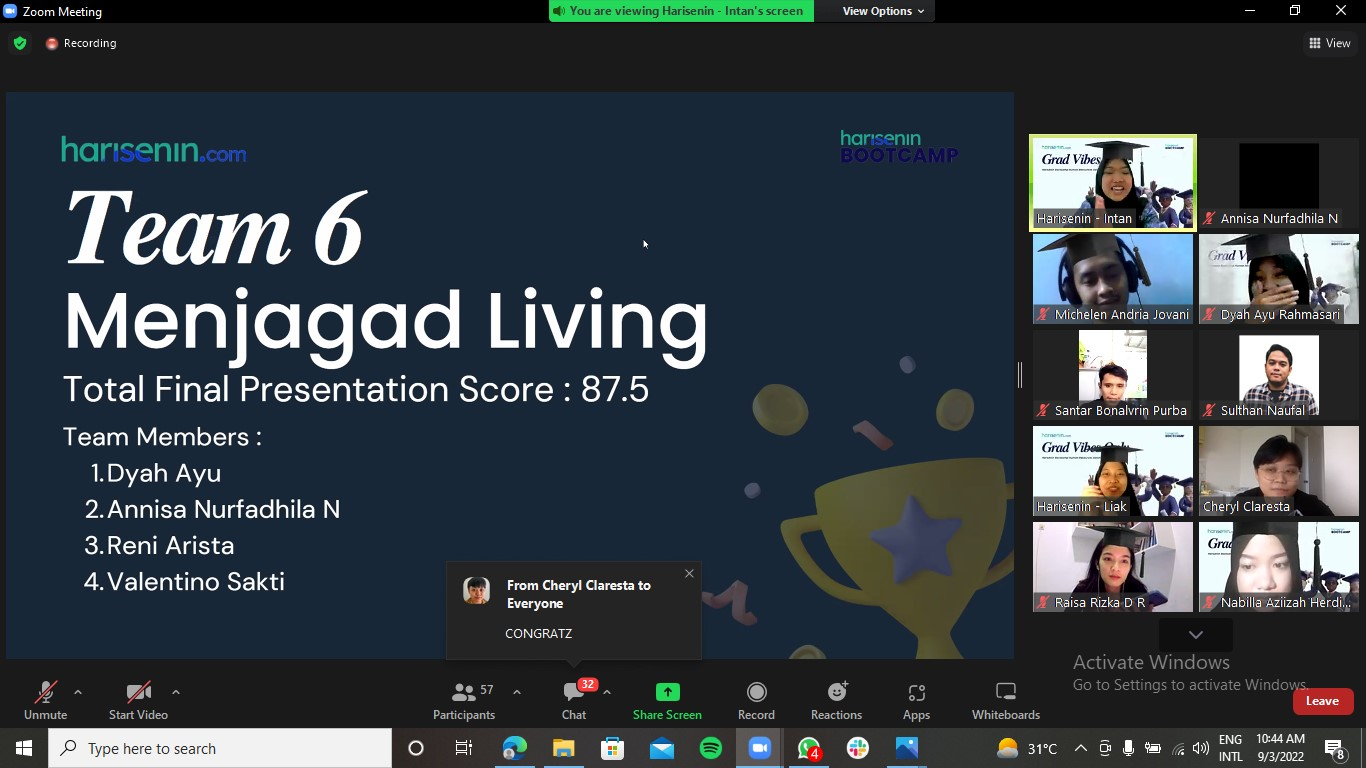1366x768 pixels.
Task: Expand chat options arrow
Action: pyautogui.click(x=607, y=692)
